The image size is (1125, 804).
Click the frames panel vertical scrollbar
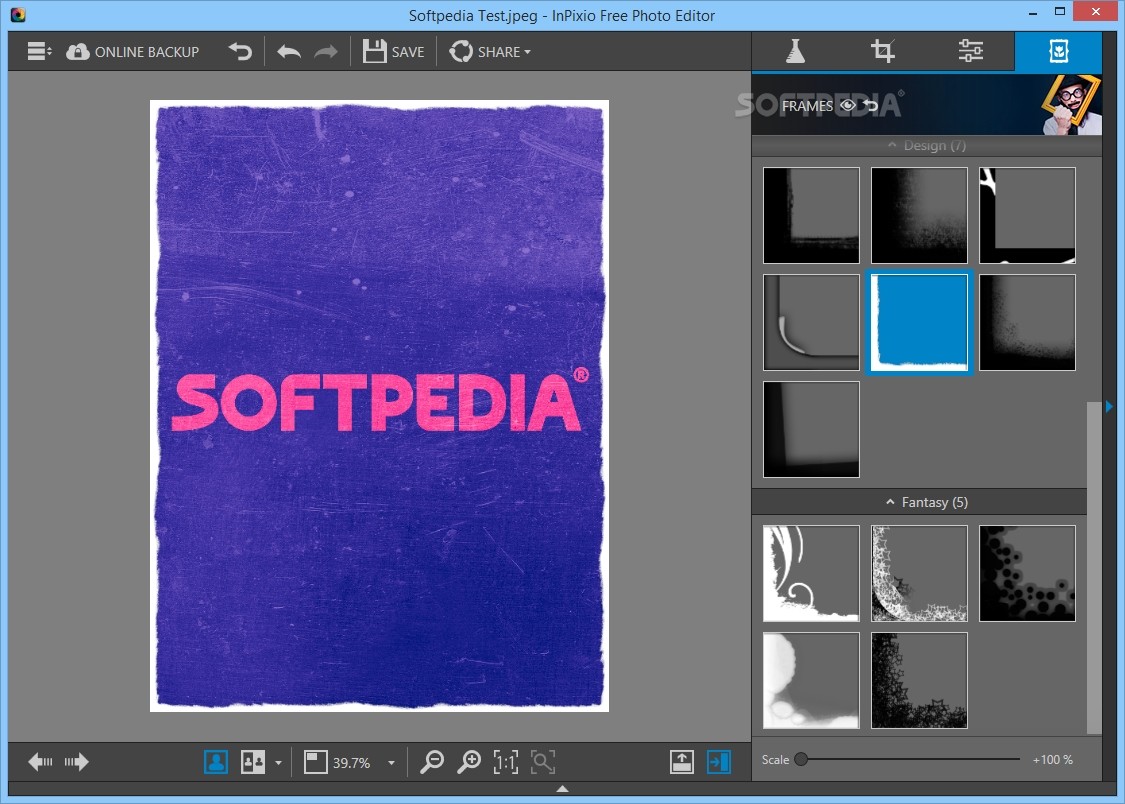pyautogui.click(x=1094, y=567)
